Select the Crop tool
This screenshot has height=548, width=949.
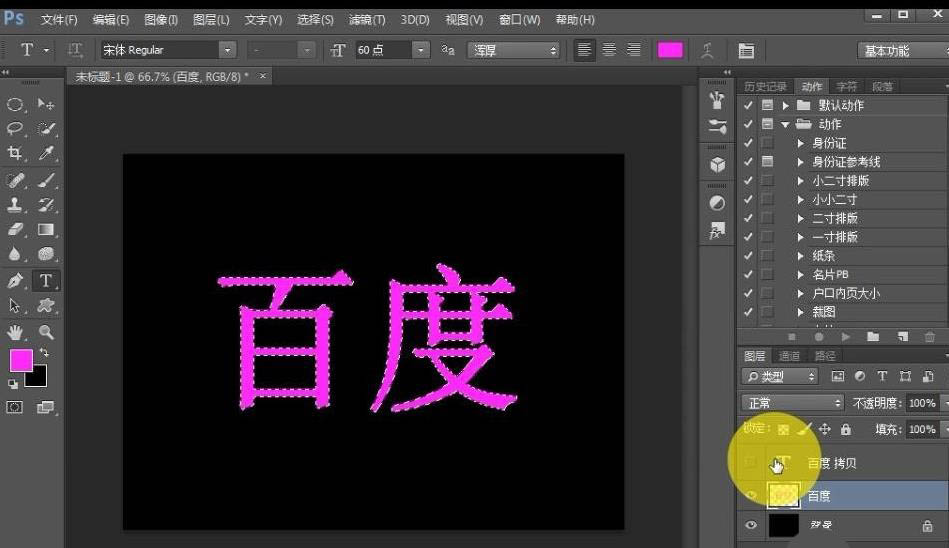(x=15, y=153)
